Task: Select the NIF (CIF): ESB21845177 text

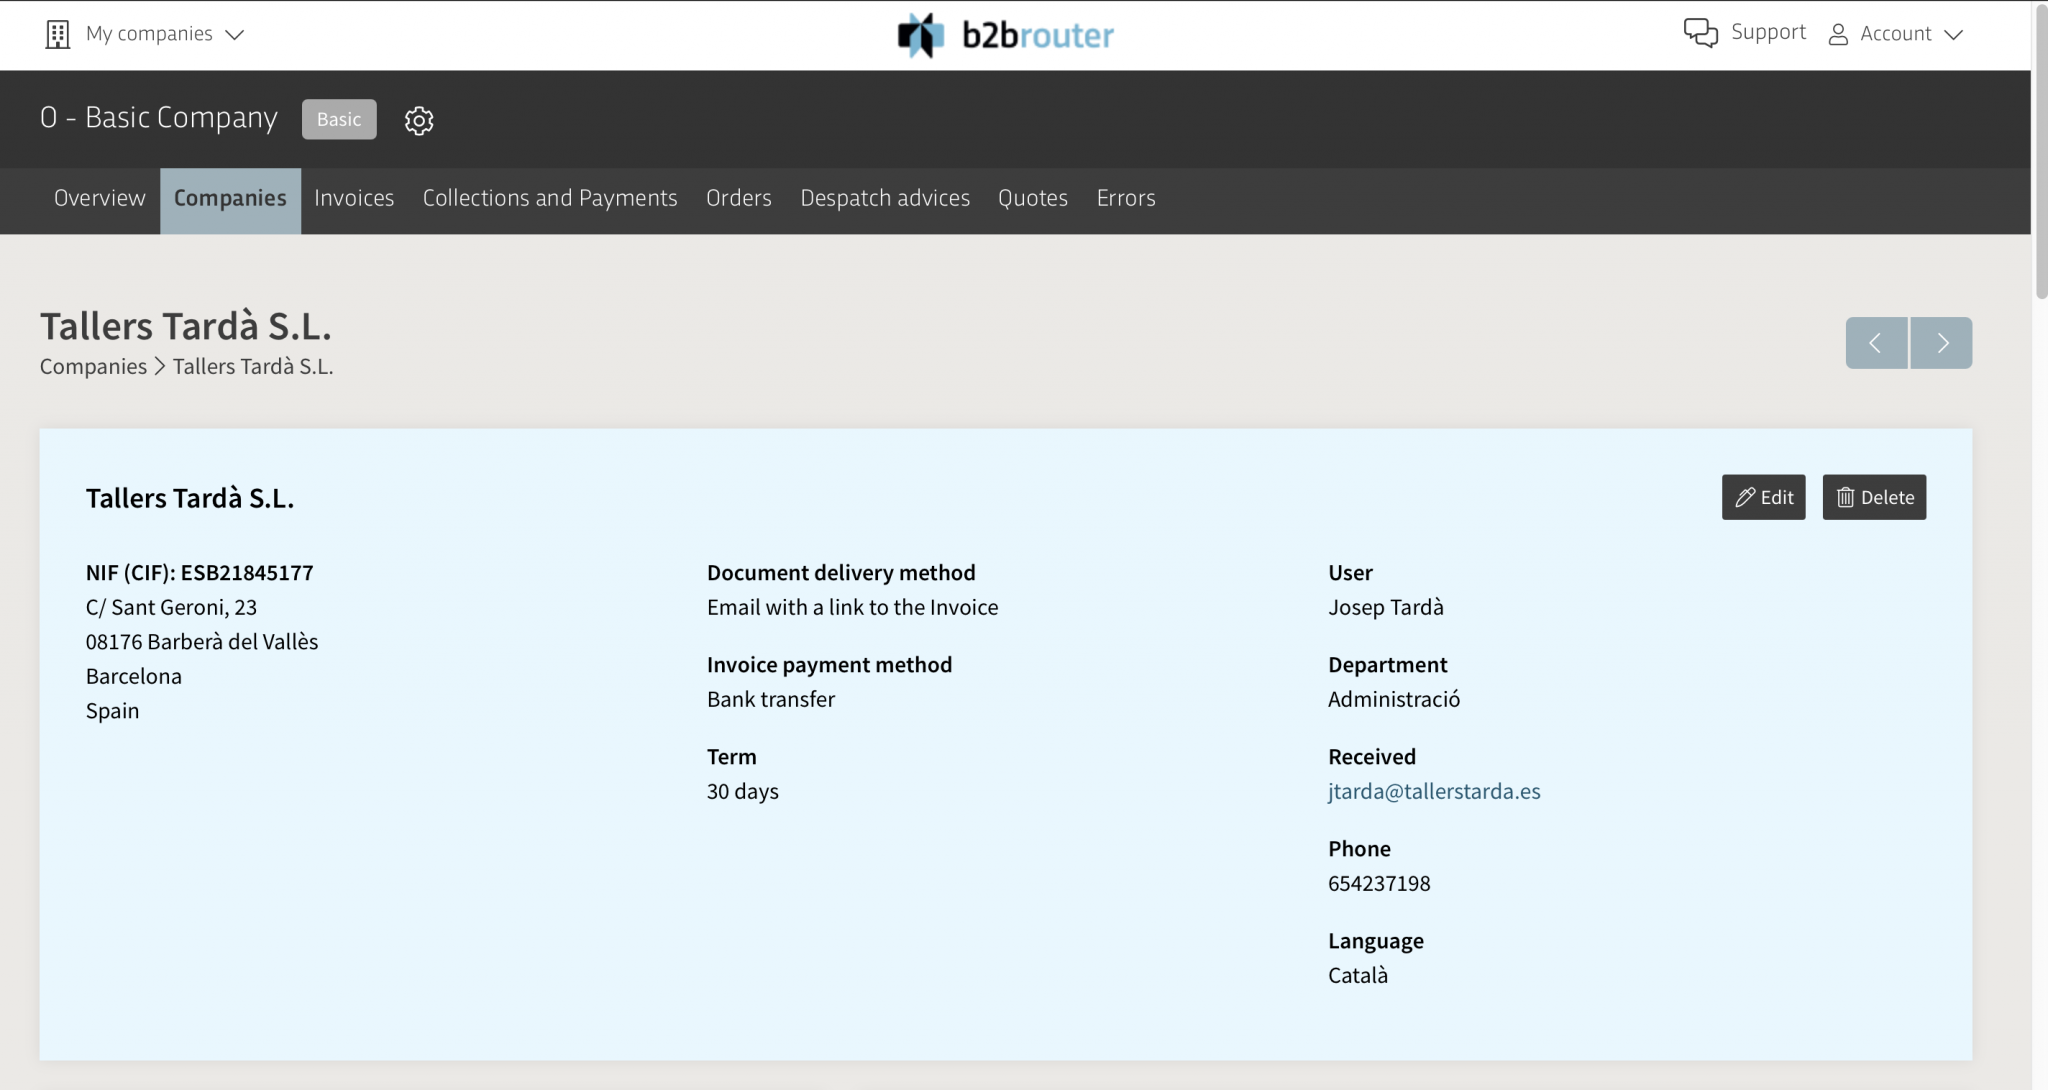Action: click(x=200, y=573)
